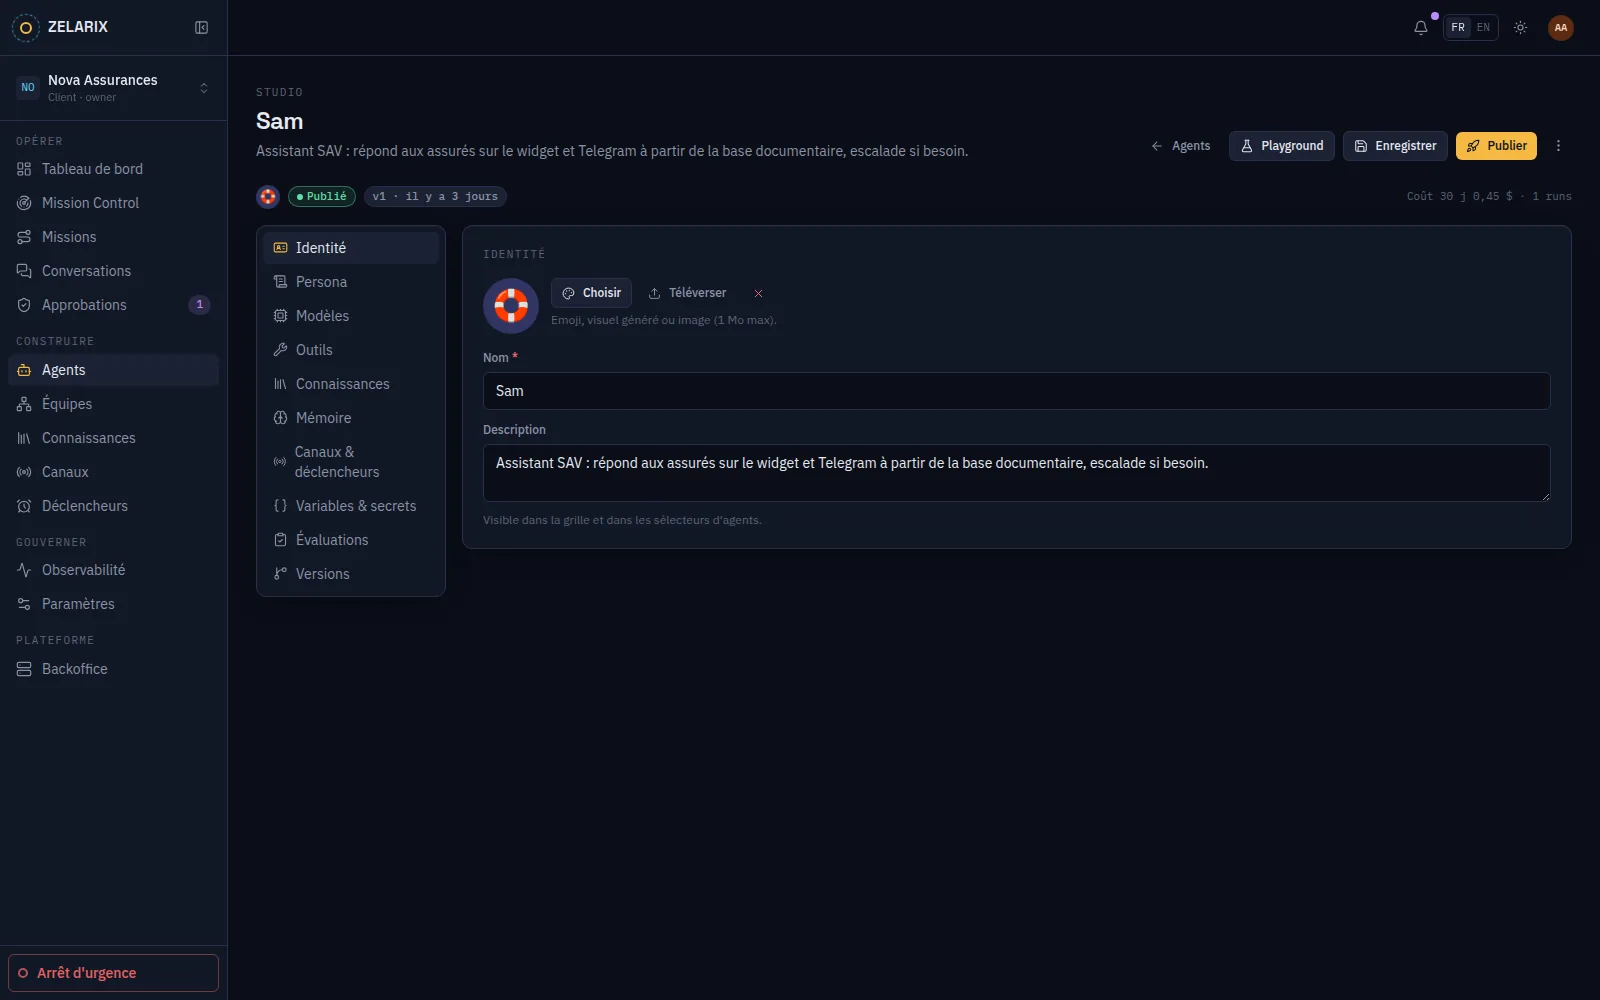
Task: Open Mission Control in sidebar
Action: point(113,203)
